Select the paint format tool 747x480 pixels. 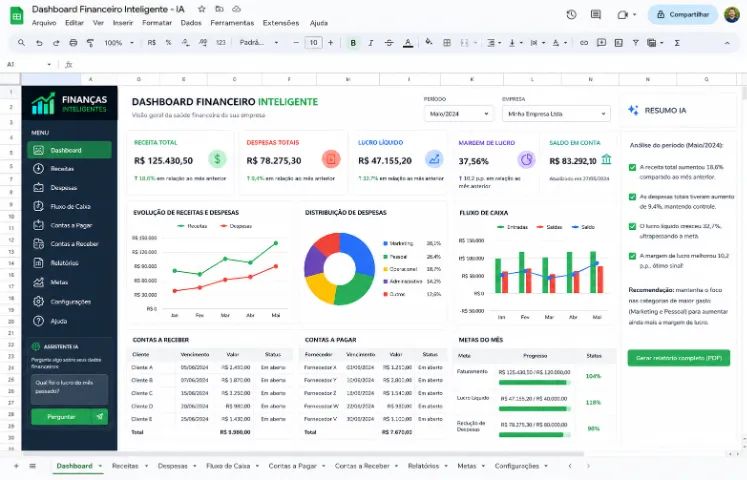click(x=90, y=43)
